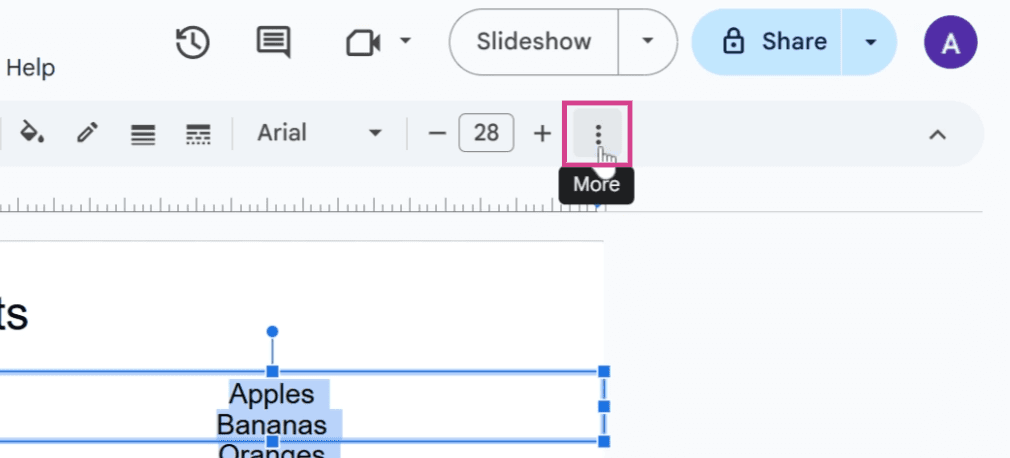
Task: Expand the Share options arrow
Action: tap(870, 43)
